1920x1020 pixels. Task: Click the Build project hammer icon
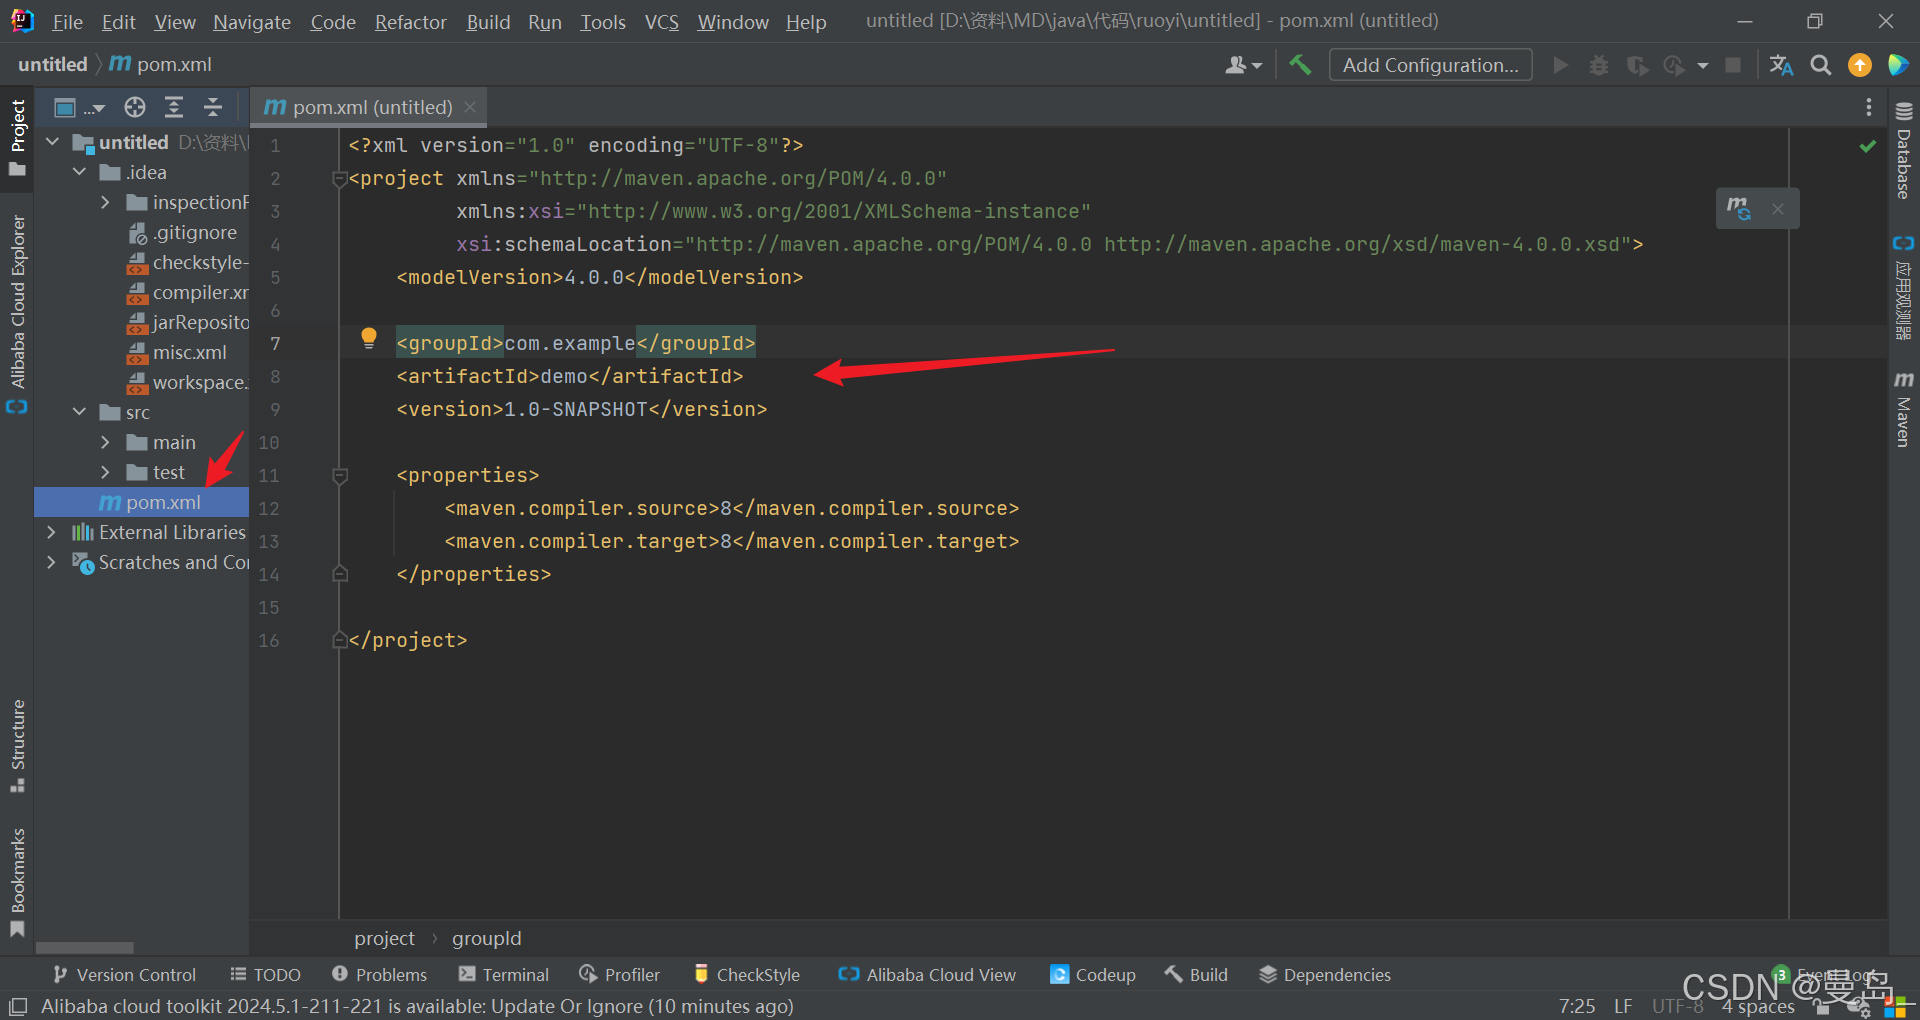1300,65
